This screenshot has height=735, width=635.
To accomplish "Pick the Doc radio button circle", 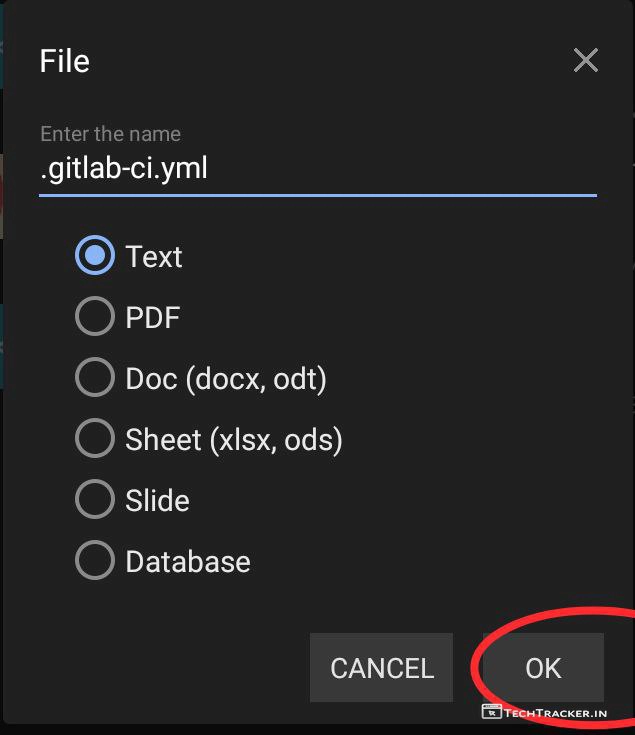I will pyautogui.click(x=95, y=379).
